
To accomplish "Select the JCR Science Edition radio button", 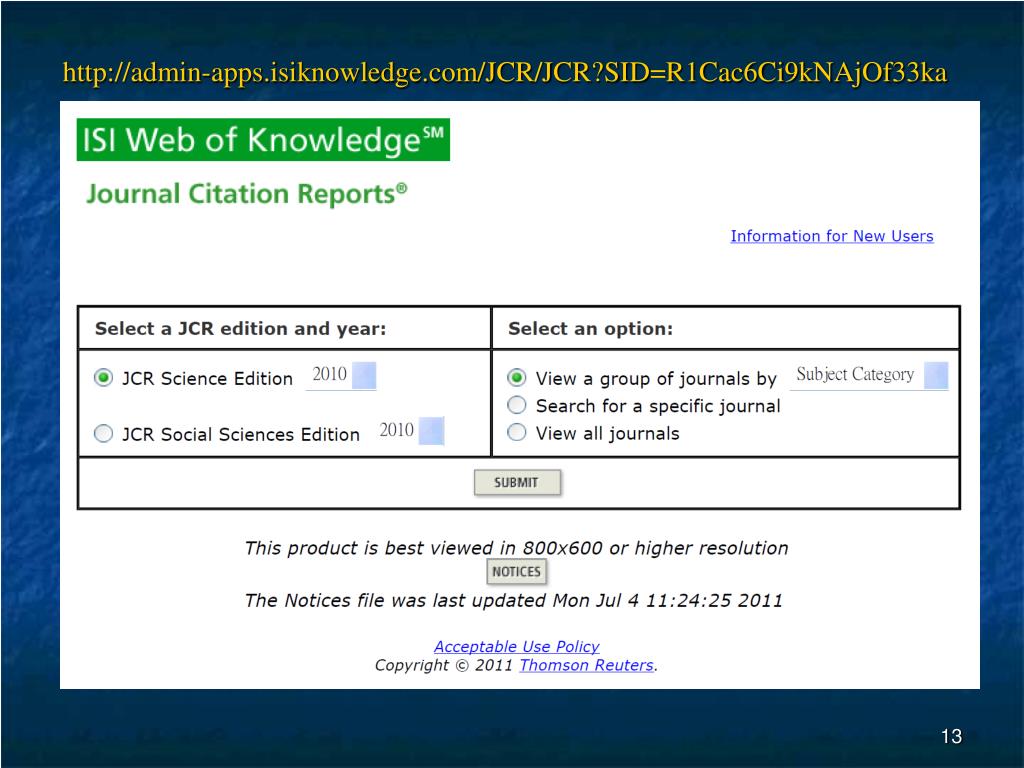I will point(103,377).
